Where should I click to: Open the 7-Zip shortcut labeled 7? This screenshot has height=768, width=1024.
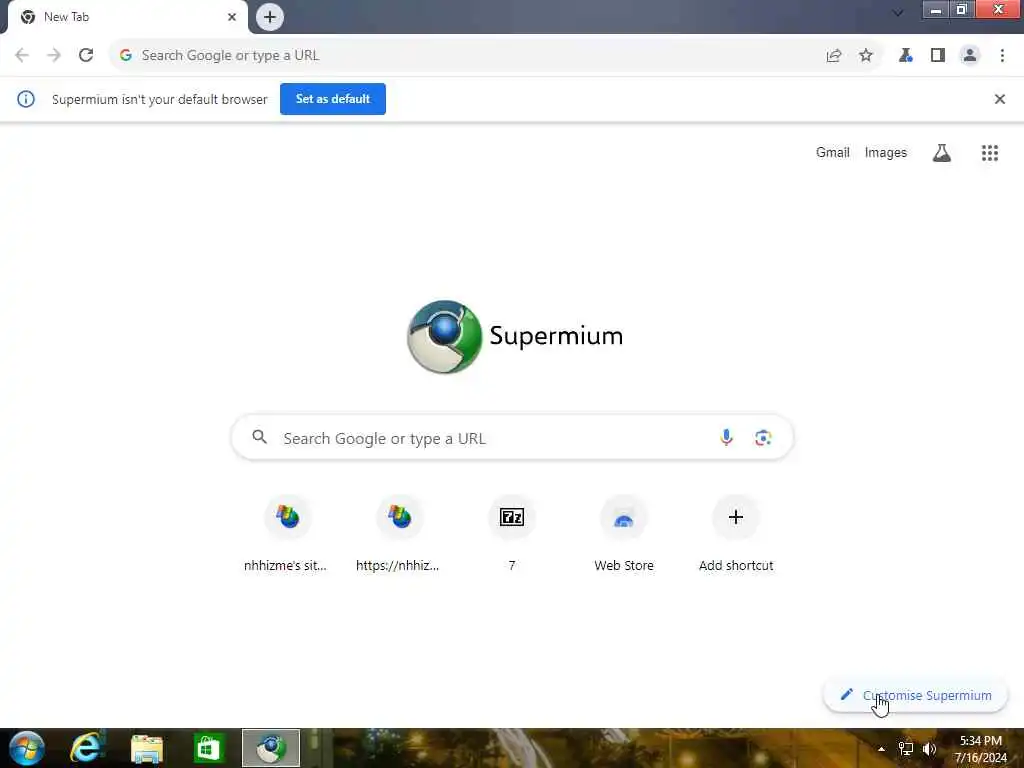pyautogui.click(x=512, y=534)
